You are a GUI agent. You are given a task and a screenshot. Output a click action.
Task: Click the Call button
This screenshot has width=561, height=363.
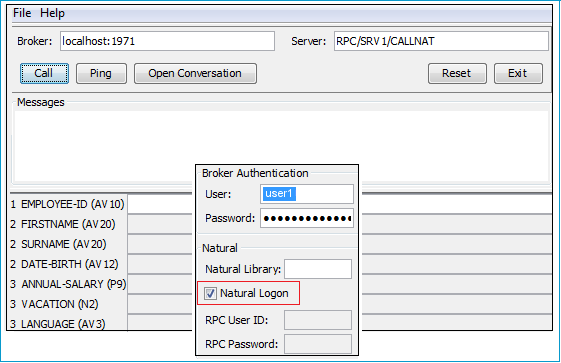coord(44,73)
